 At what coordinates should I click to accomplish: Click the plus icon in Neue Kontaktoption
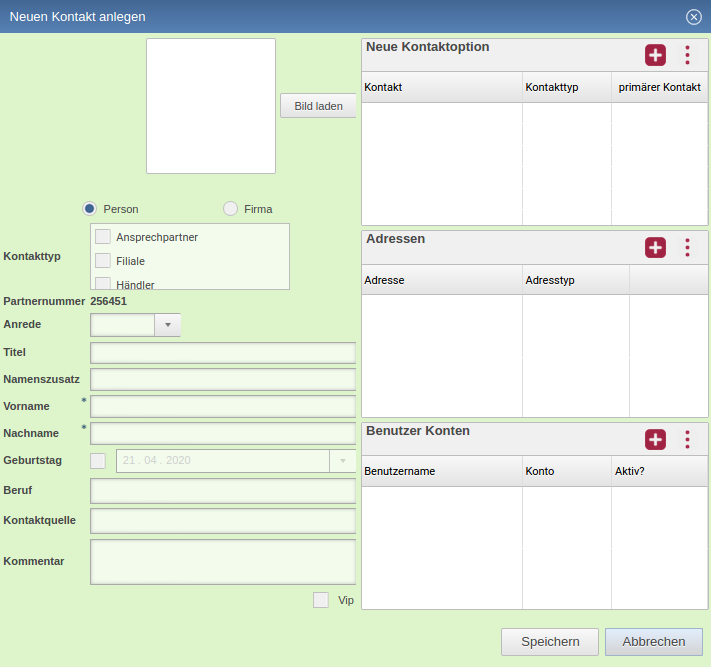pos(655,56)
